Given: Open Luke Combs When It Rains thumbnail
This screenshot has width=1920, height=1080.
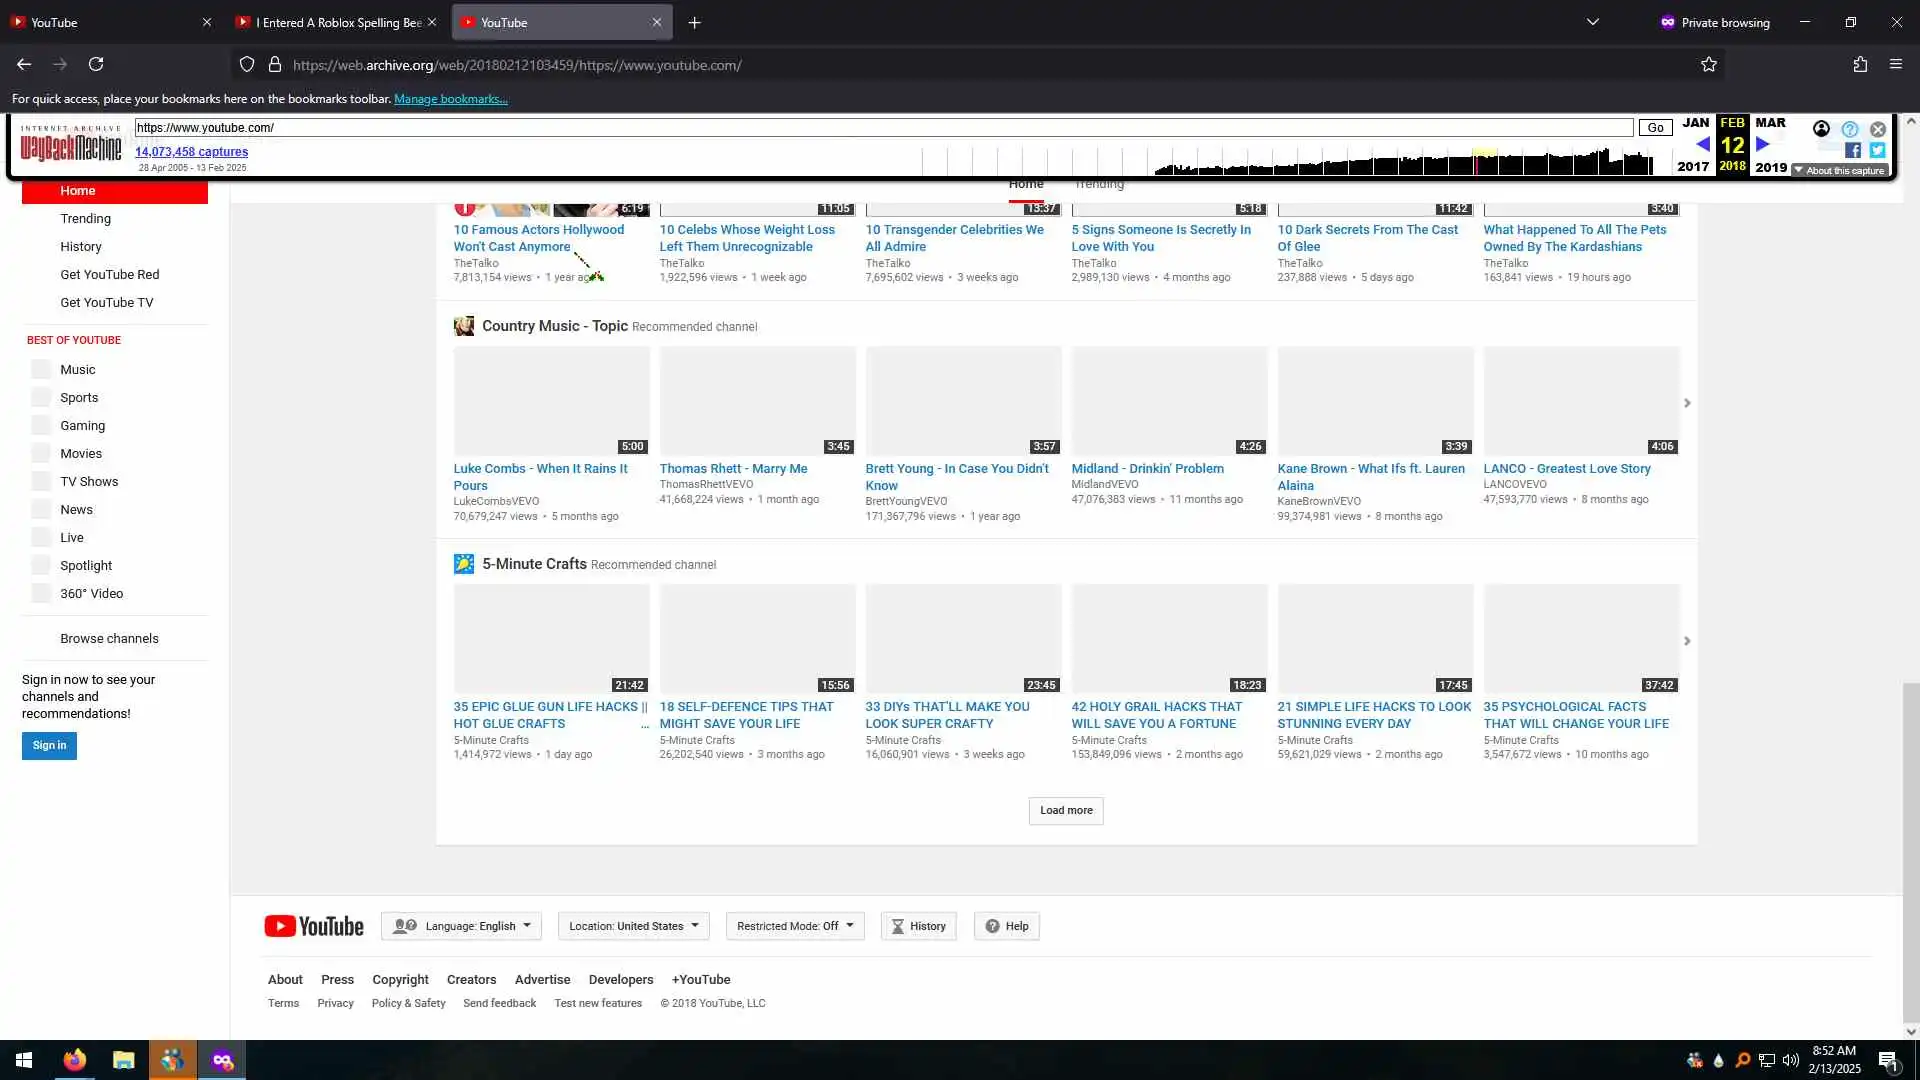Looking at the screenshot, I should pyautogui.click(x=551, y=402).
